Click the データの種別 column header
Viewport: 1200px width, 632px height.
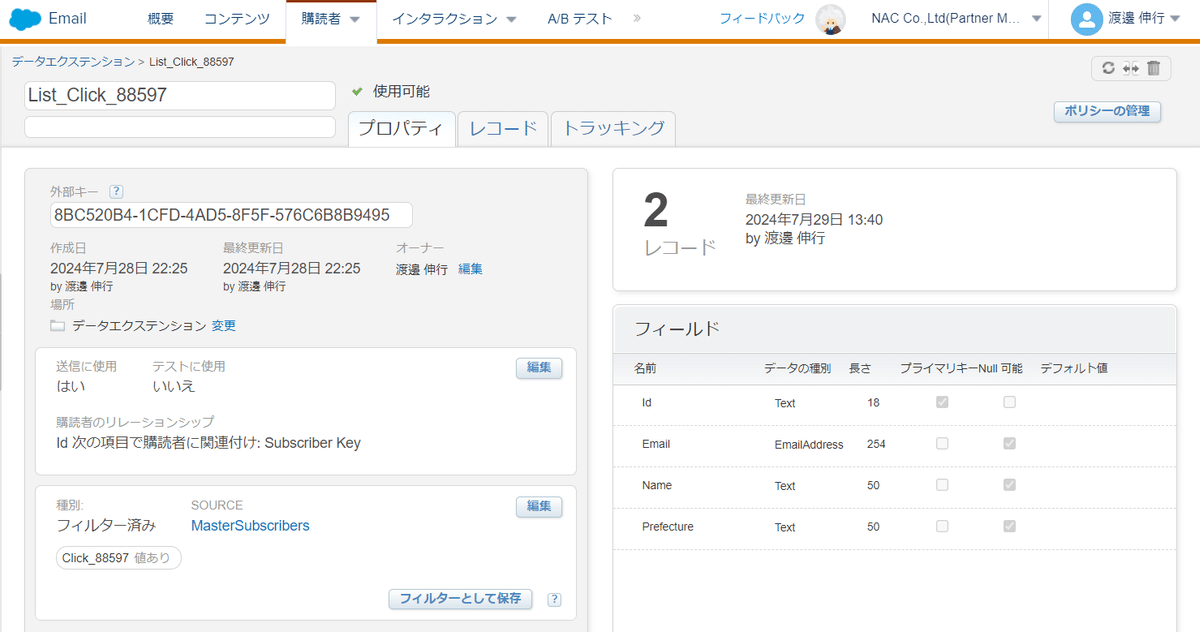(x=797, y=369)
